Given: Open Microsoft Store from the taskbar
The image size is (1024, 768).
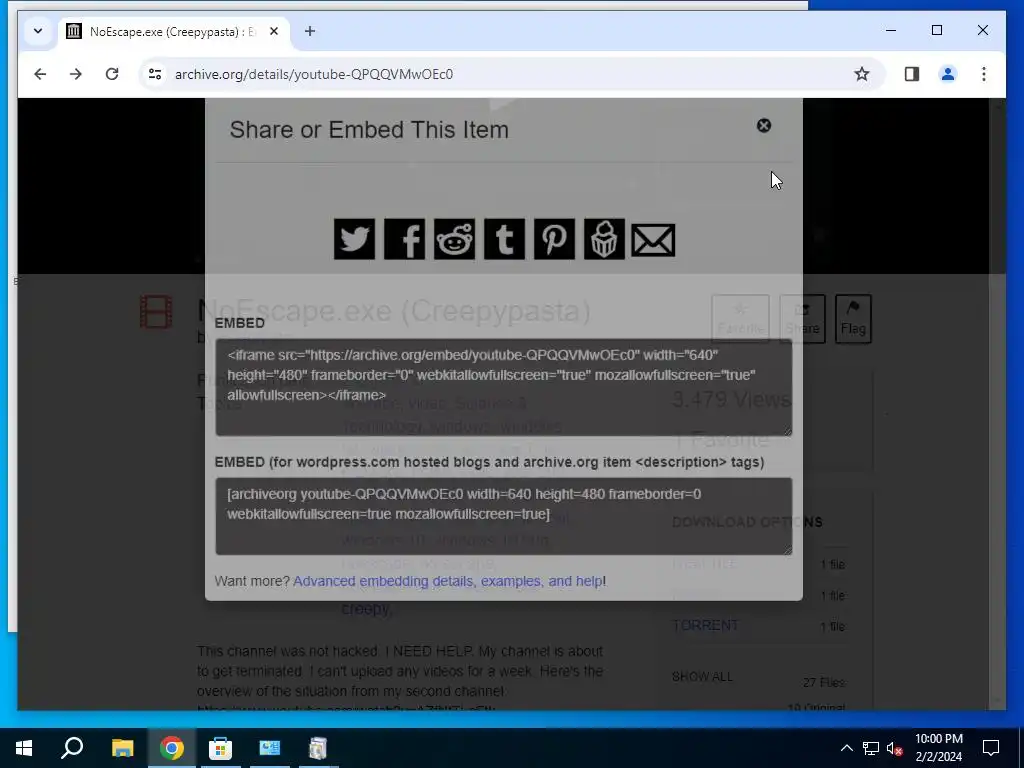Looking at the screenshot, I should (x=220, y=748).
